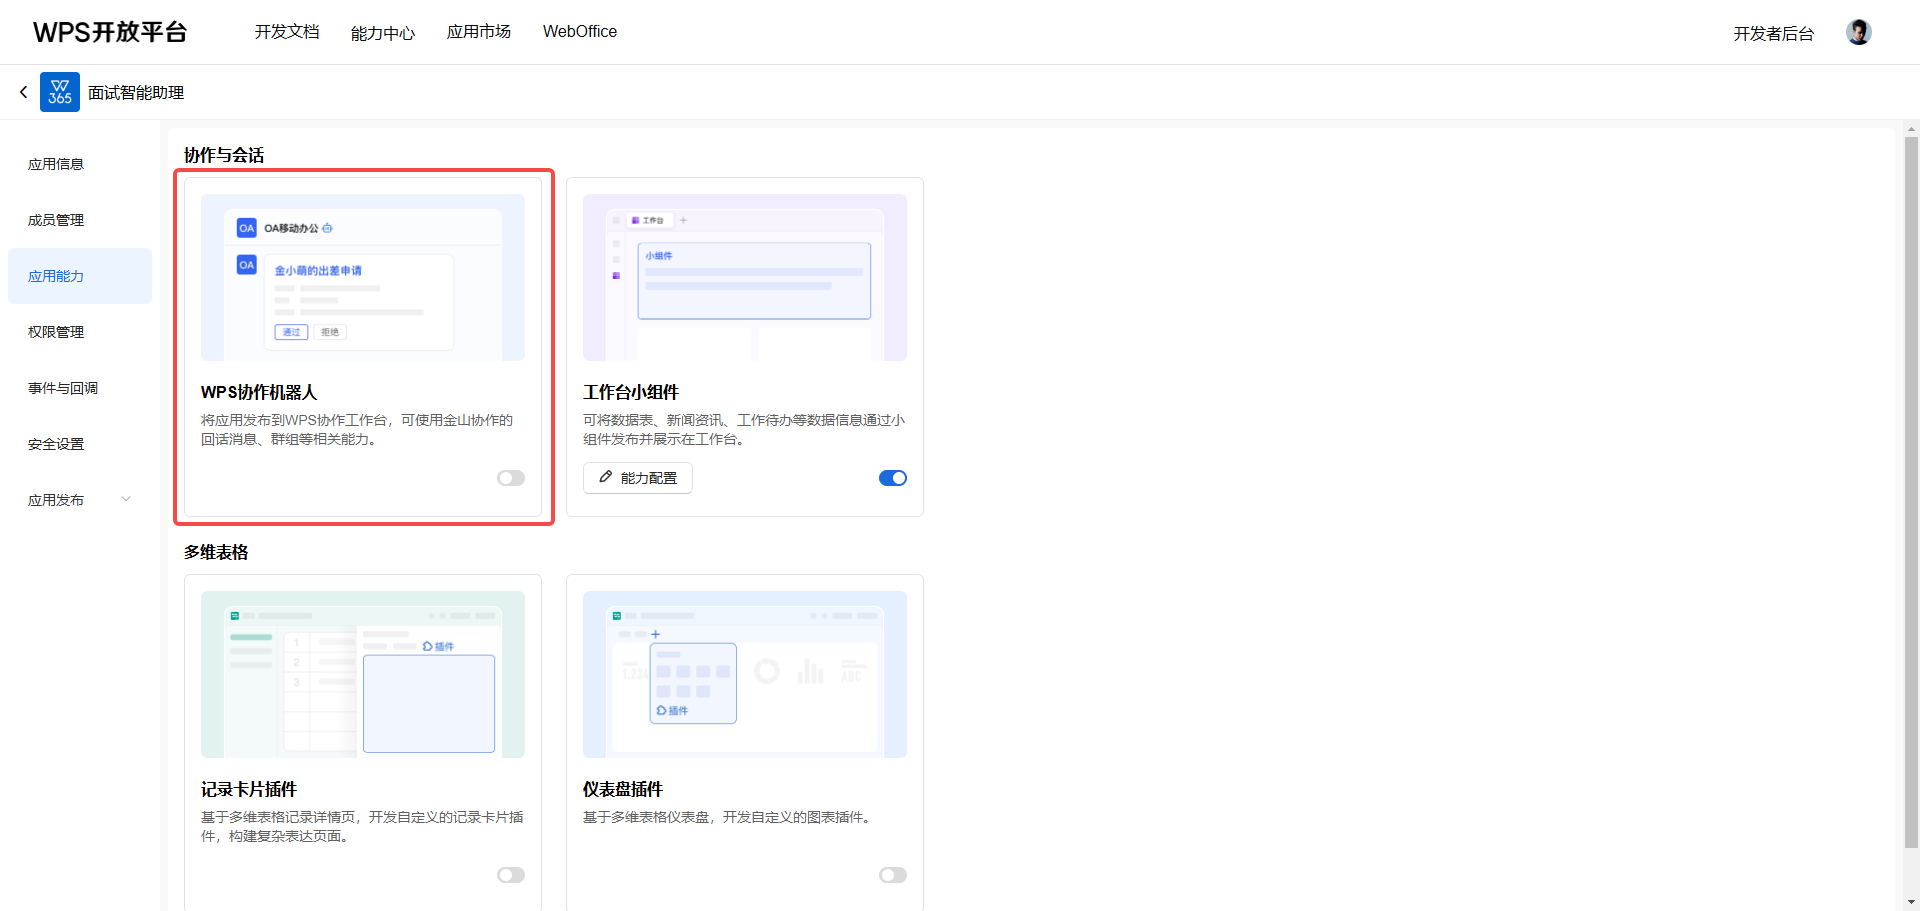Click the 仪表盘插件 preview image
The image size is (1920, 911).
[x=745, y=674]
